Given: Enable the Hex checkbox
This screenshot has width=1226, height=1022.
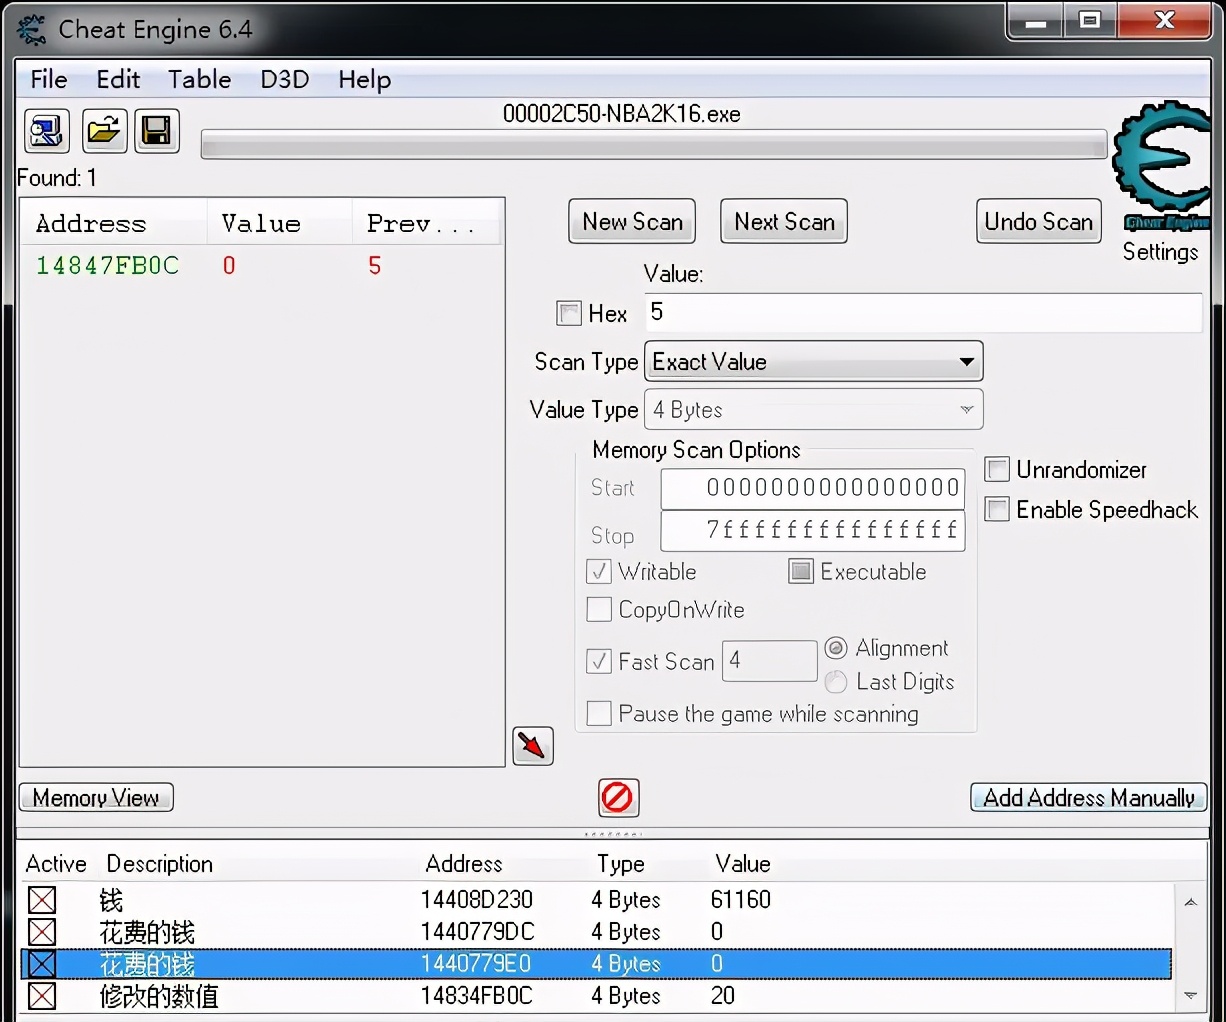Looking at the screenshot, I should [x=568, y=313].
